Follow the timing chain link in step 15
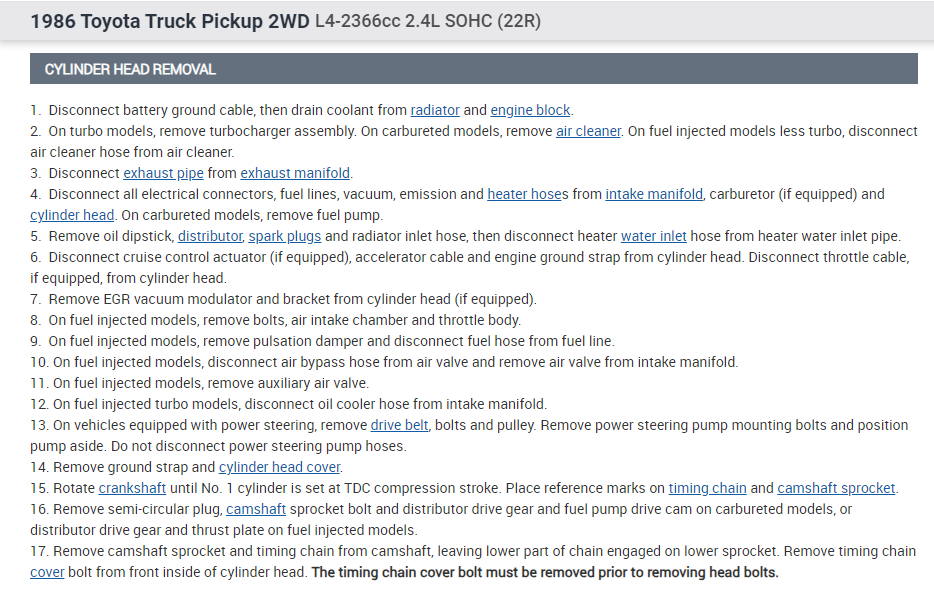Viewport: 934px width, 596px height. pos(707,488)
